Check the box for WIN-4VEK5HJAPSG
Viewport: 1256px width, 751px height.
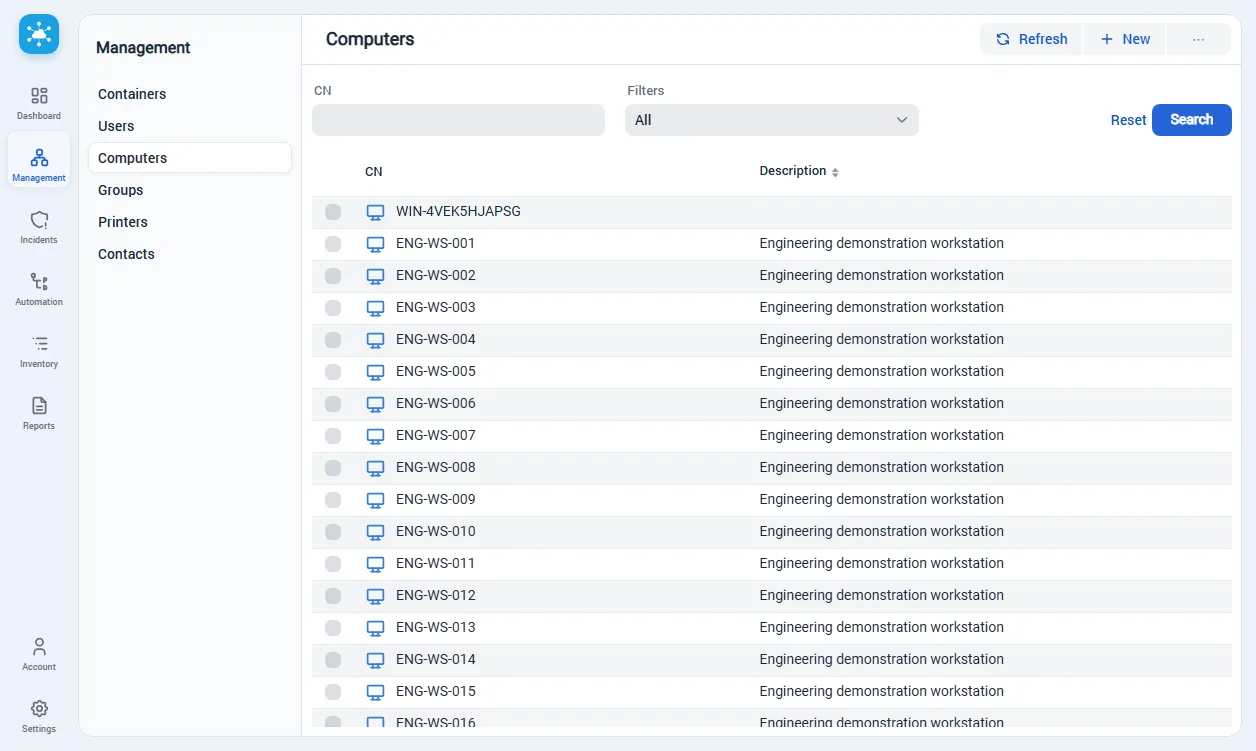coord(333,212)
